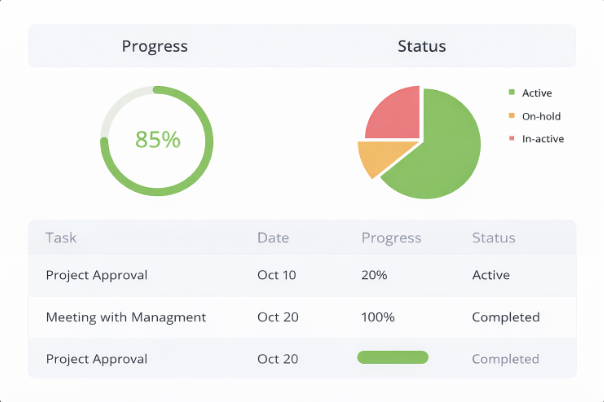
Task: Click the Completed status for Meeting with Managment
Action: click(505, 317)
